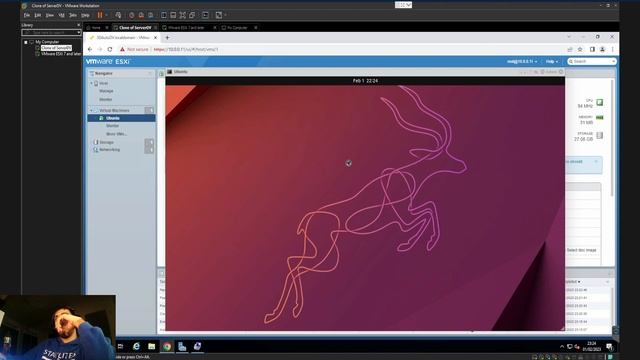
Task: Open Internet Explorer from the Windows taskbar
Action: [x=136, y=346]
